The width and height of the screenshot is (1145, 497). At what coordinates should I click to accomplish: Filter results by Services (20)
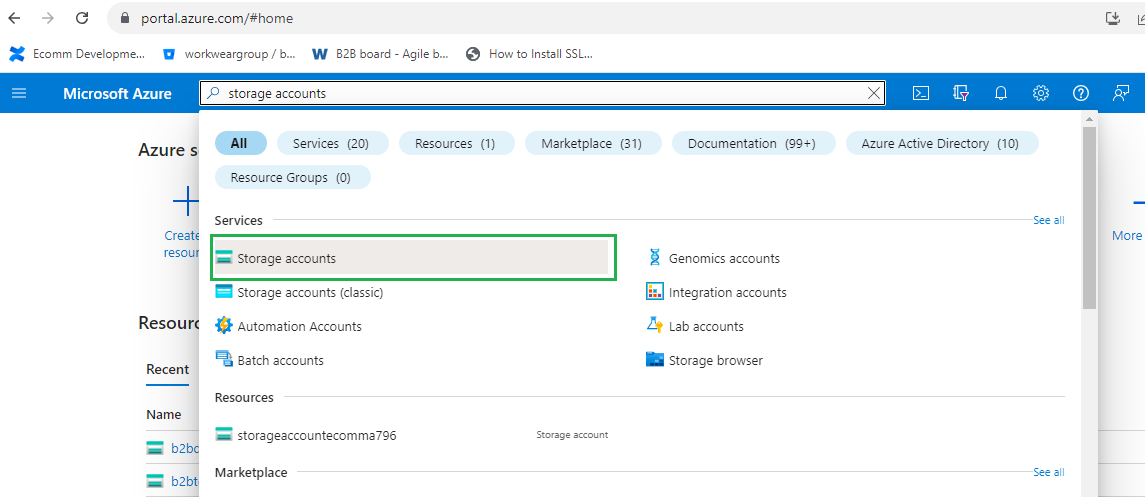[331, 144]
